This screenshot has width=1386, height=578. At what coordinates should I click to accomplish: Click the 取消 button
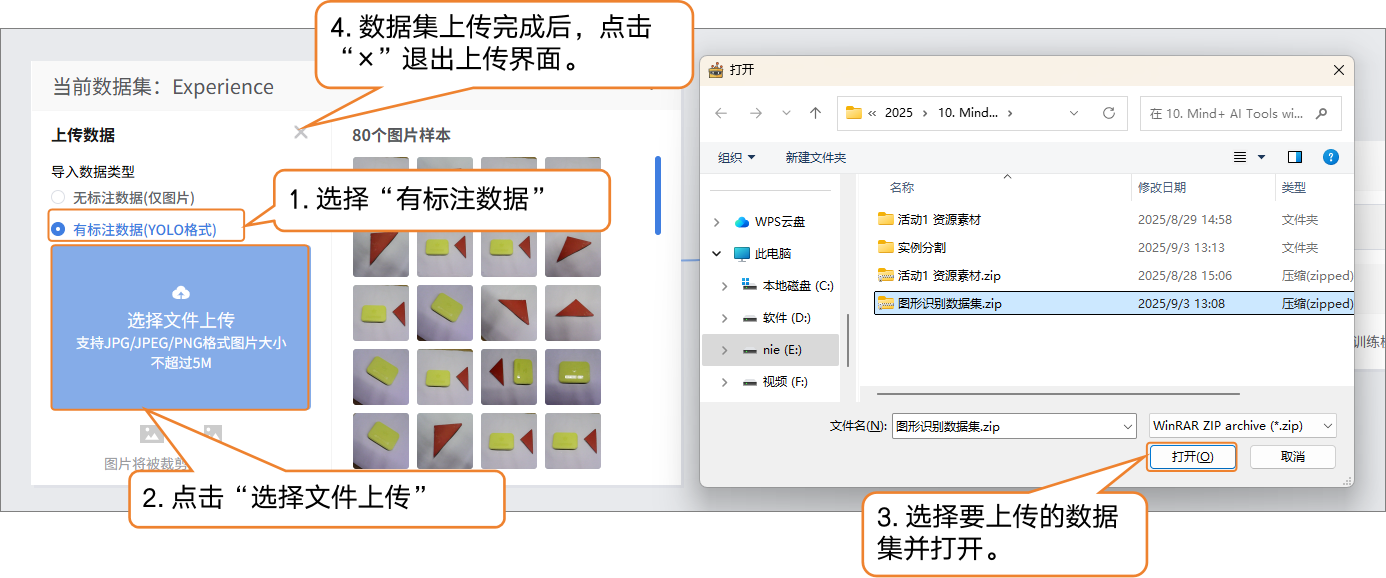[1292, 457]
